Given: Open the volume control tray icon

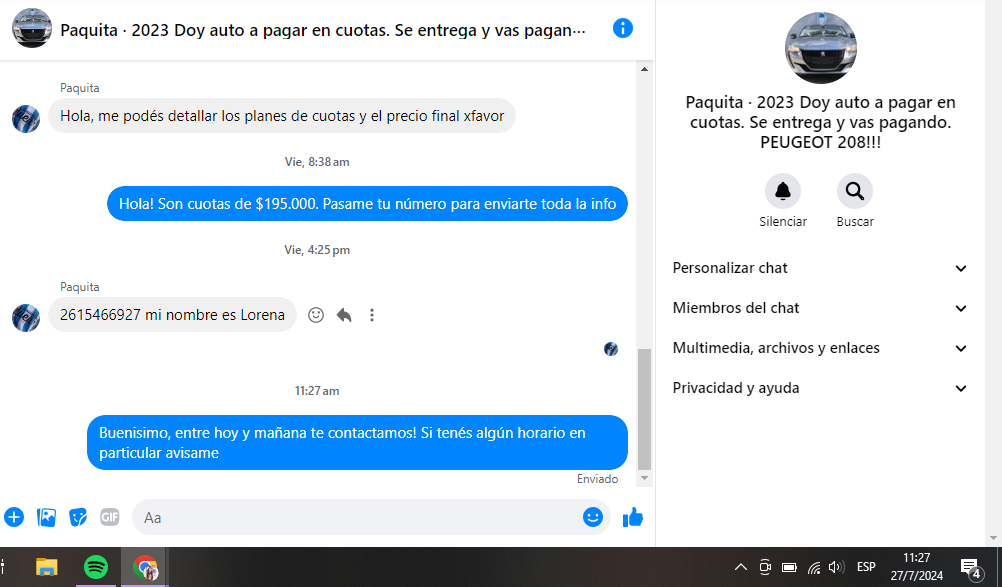Looking at the screenshot, I should tap(836, 567).
